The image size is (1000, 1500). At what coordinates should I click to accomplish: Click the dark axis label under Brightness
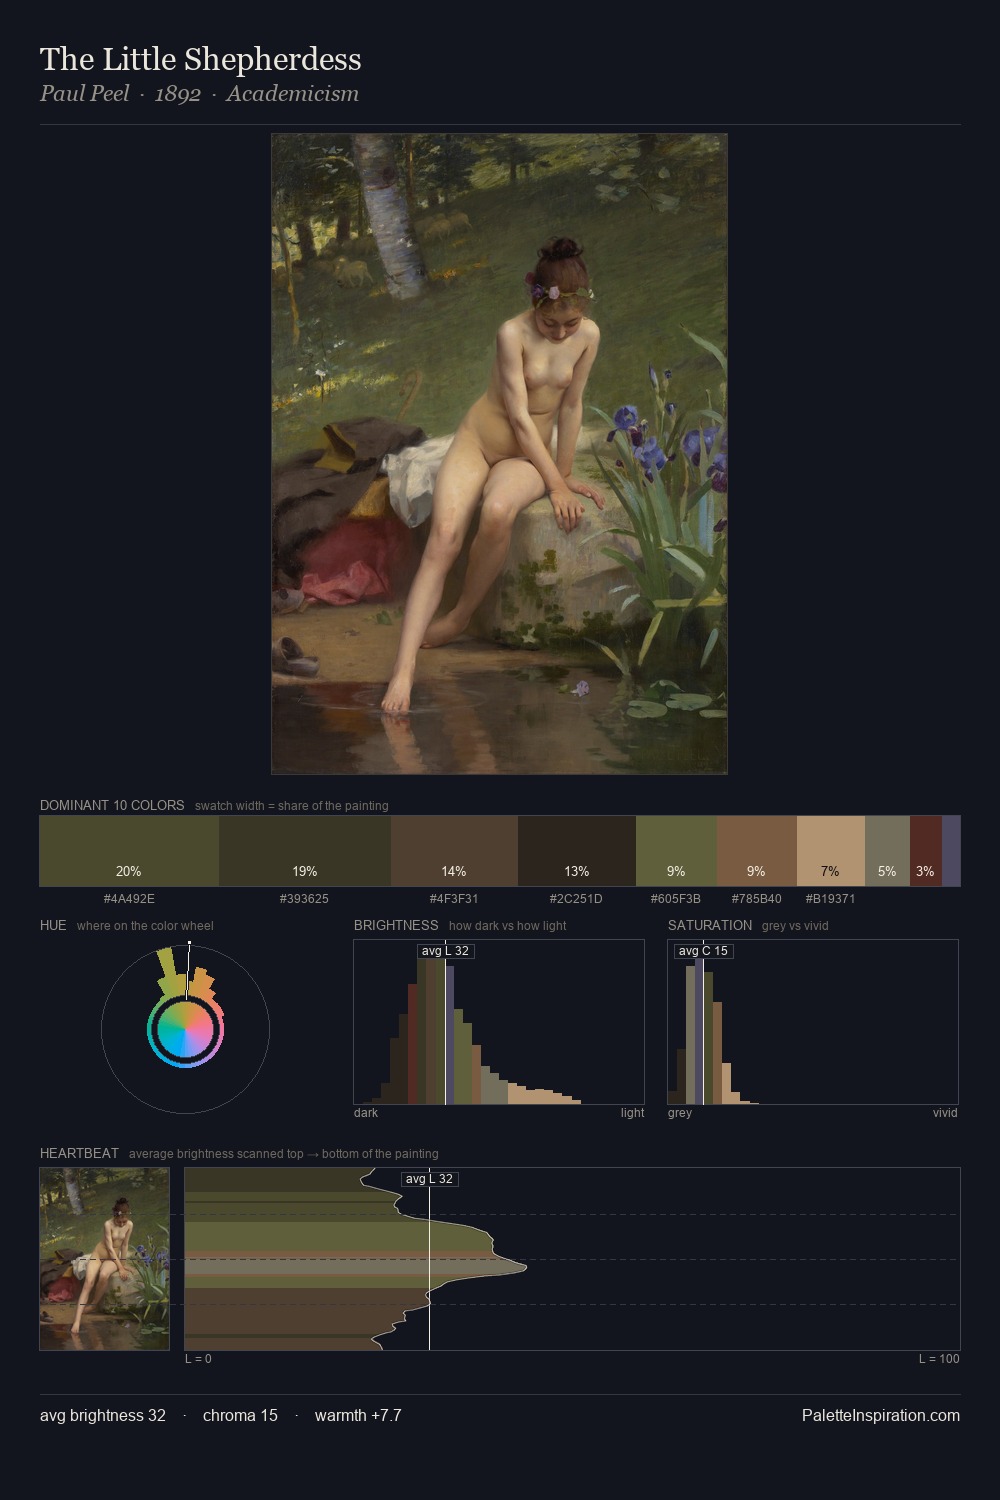pos(366,1113)
